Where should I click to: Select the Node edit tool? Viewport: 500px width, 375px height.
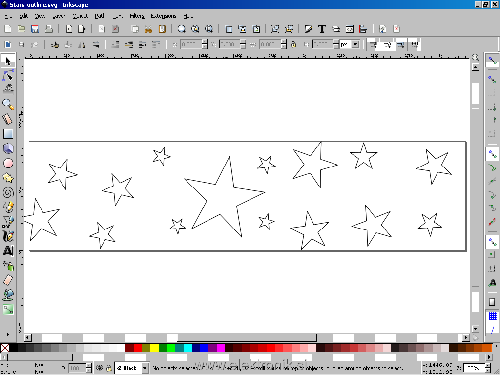pos(8,76)
